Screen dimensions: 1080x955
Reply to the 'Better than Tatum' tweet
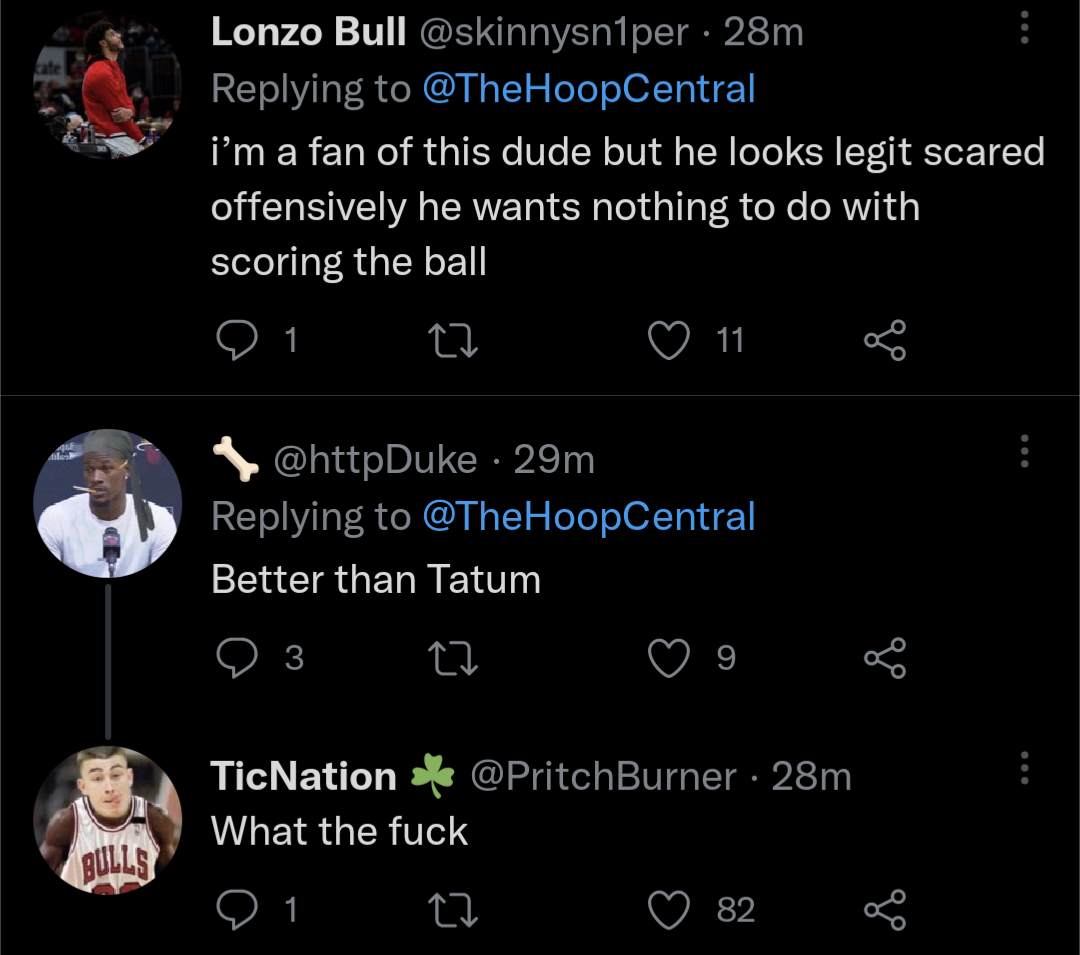click(237, 657)
